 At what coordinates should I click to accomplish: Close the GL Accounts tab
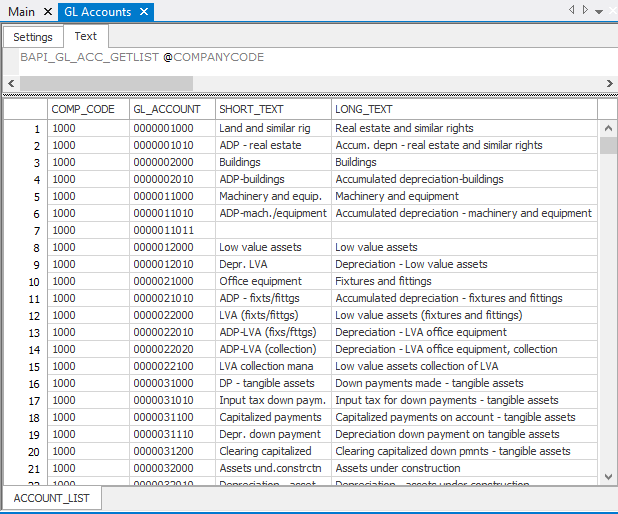coord(144,12)
